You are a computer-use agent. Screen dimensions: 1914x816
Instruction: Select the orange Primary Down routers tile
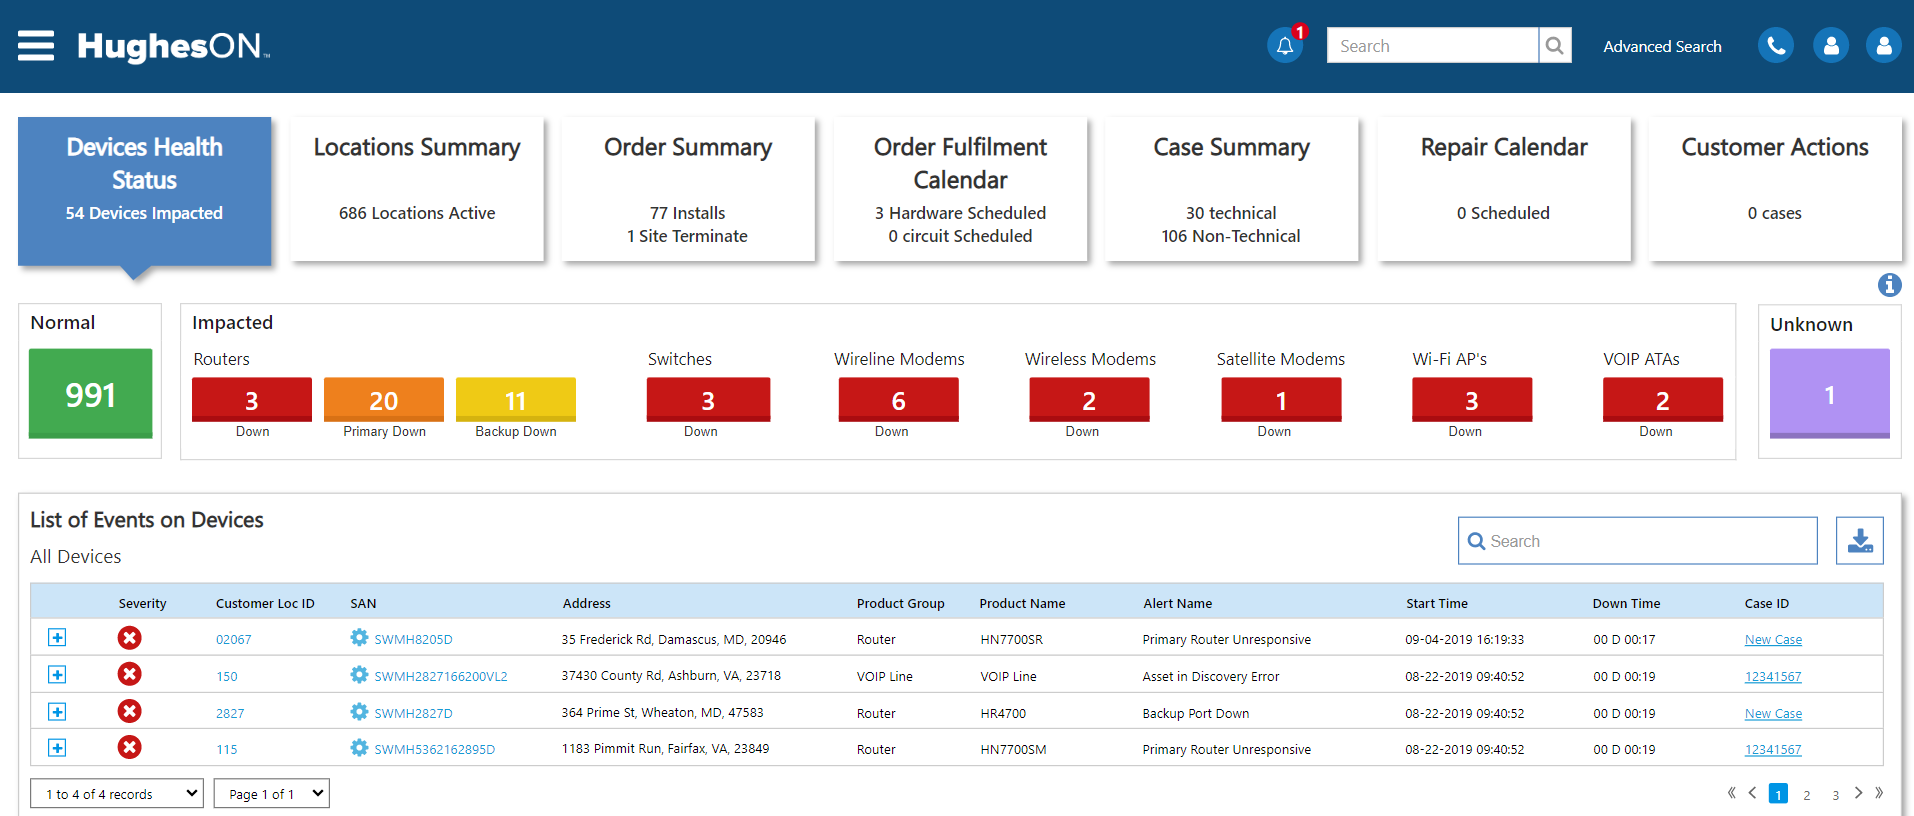pos(384,400)
